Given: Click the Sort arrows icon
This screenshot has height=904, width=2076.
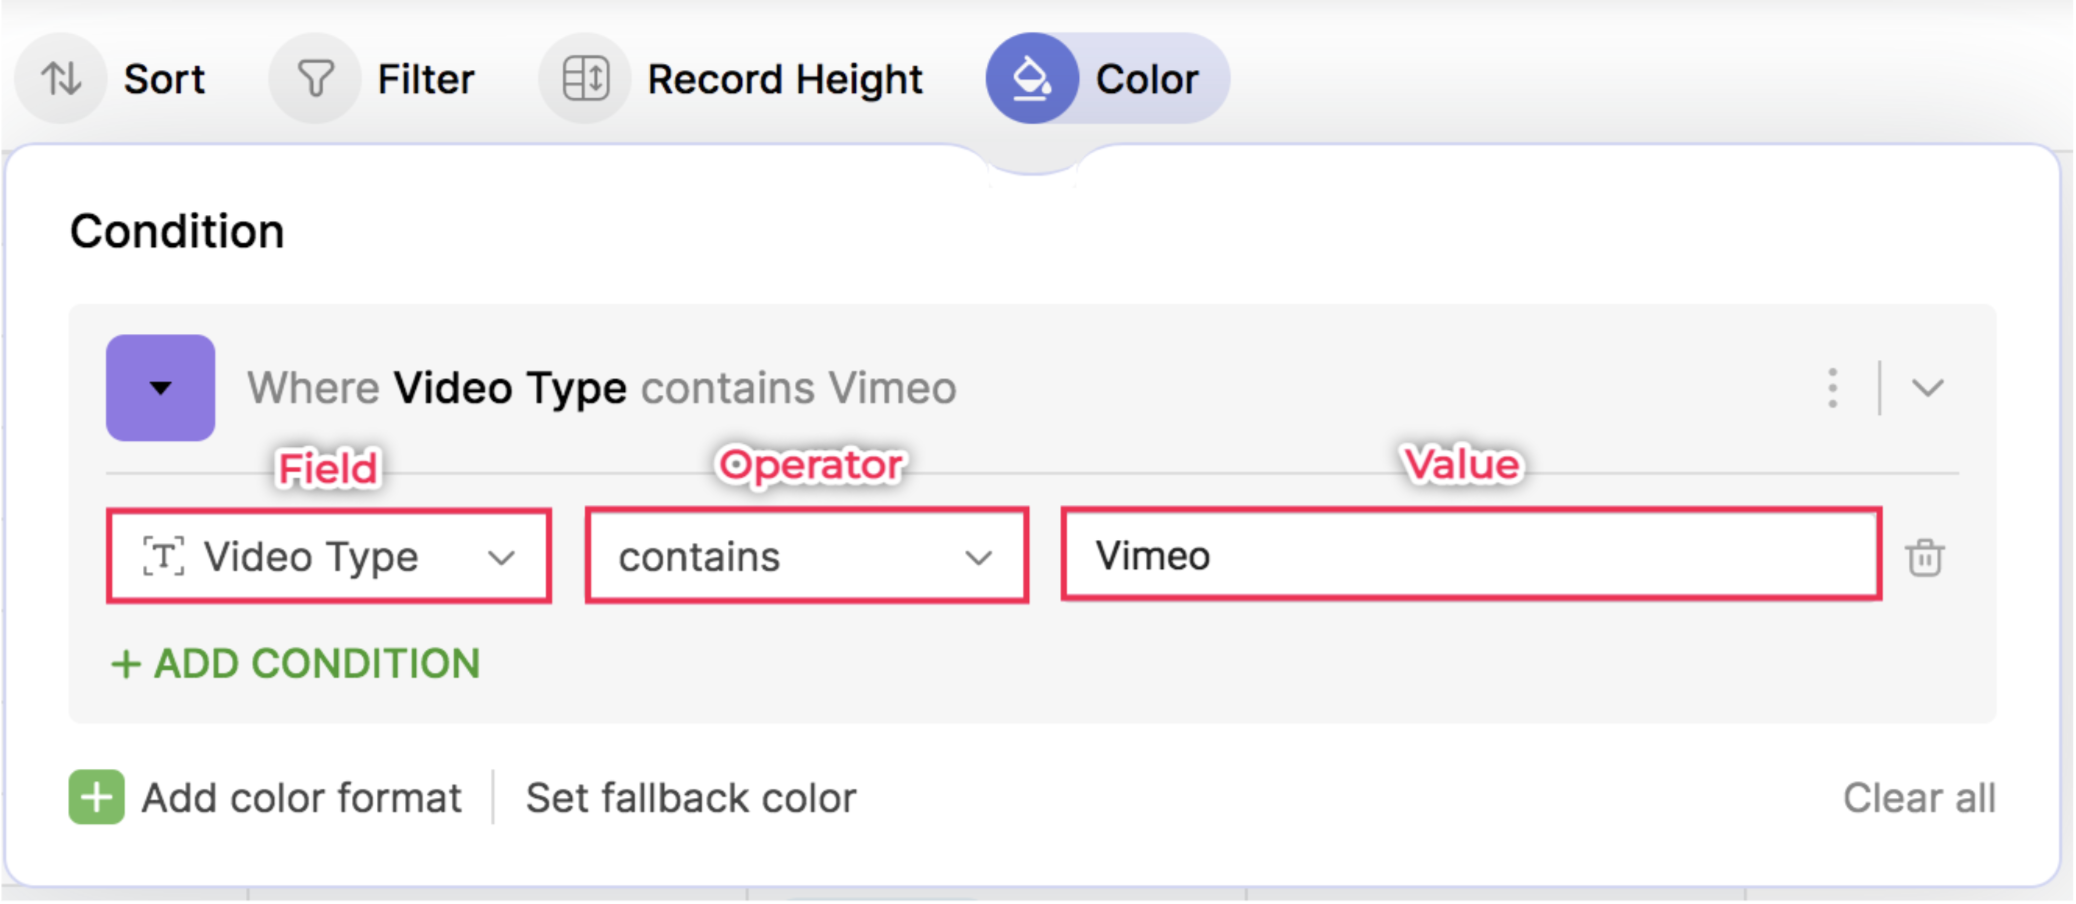Looking at the screenshot, I should (x=61, y=79).
